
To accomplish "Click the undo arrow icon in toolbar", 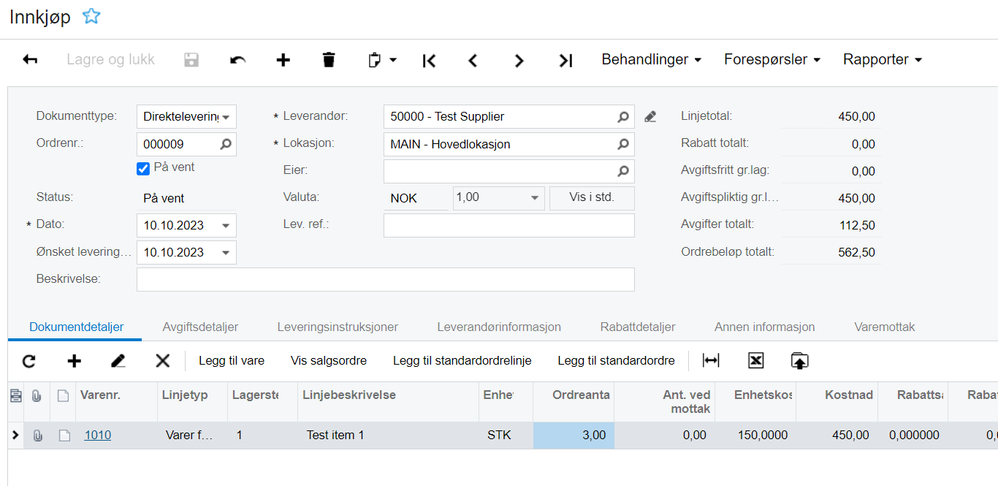I will [x=238, y=60].
